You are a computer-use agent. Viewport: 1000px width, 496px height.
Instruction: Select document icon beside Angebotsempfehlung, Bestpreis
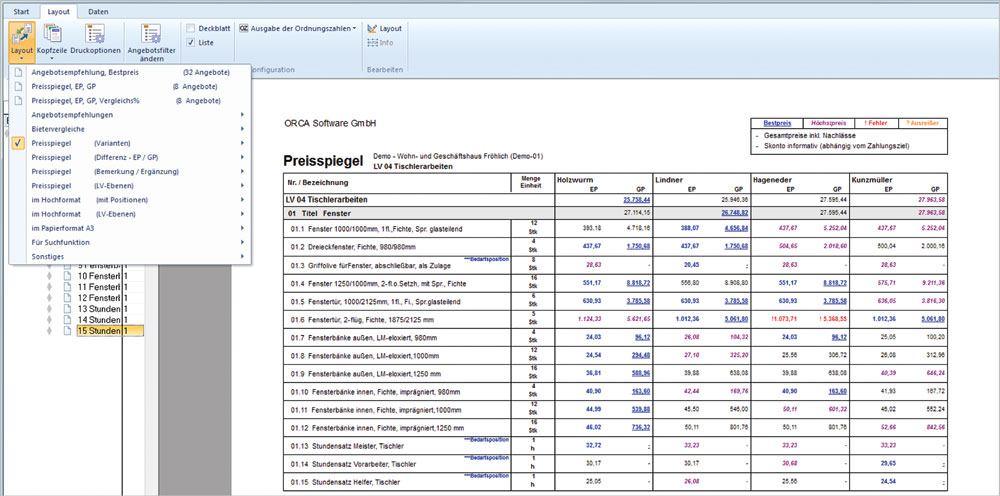[18, 73]
